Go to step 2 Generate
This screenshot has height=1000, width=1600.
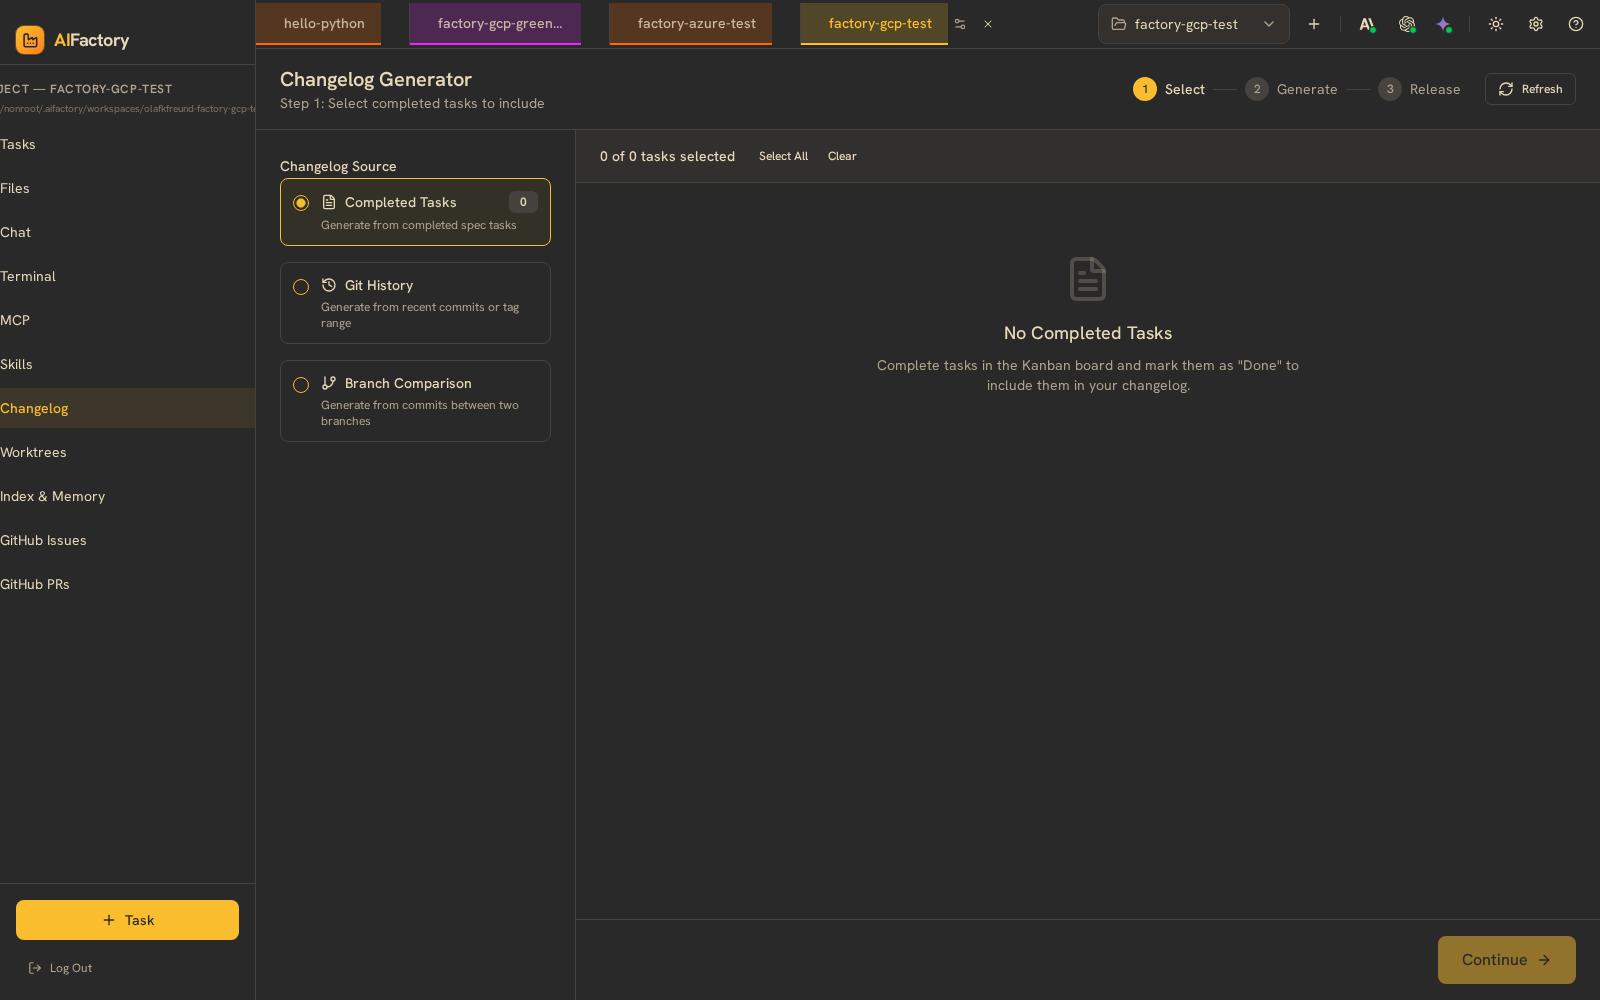click(1291, 89)
